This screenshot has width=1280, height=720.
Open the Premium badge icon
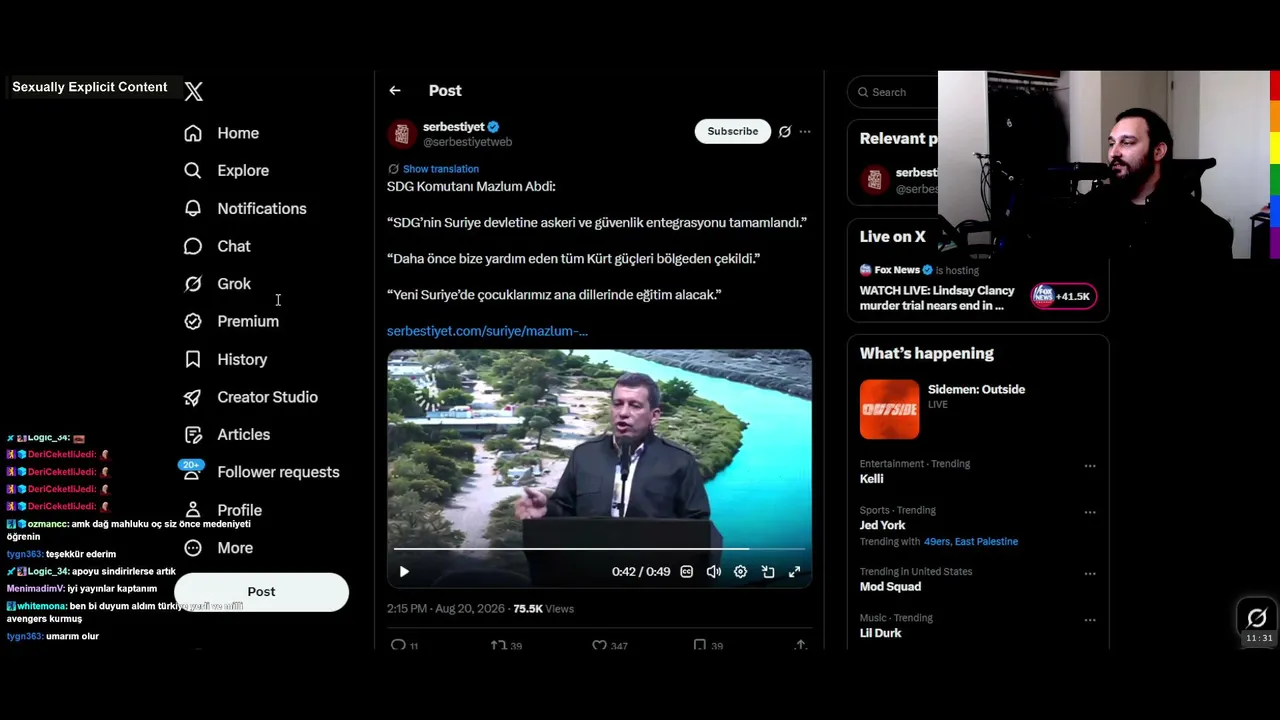point(193,321)
